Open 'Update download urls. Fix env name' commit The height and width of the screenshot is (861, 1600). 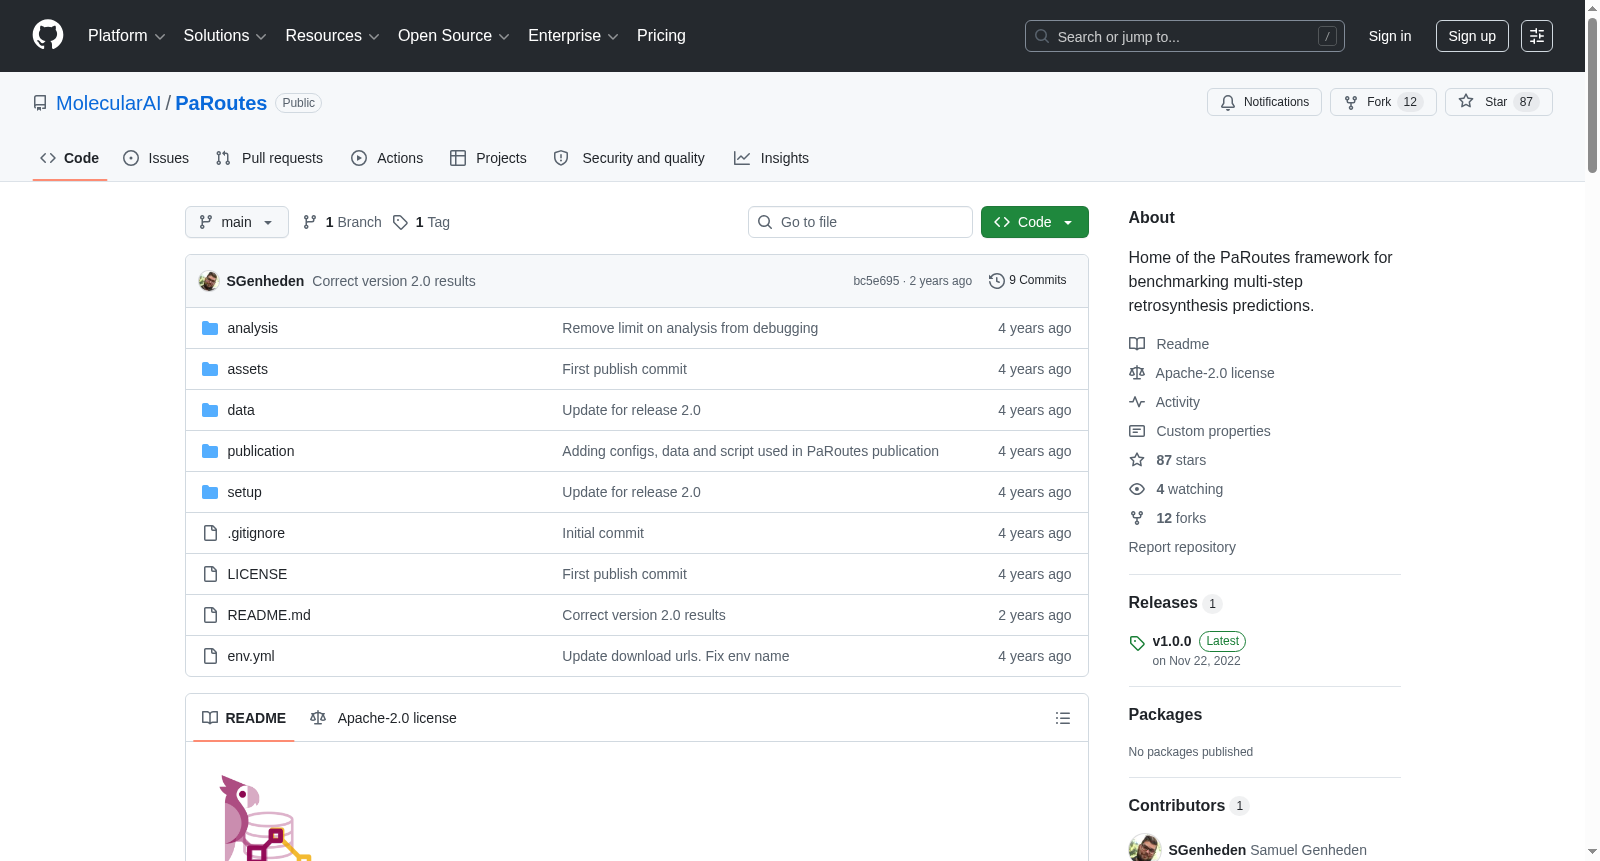click(x=676, y=656)
